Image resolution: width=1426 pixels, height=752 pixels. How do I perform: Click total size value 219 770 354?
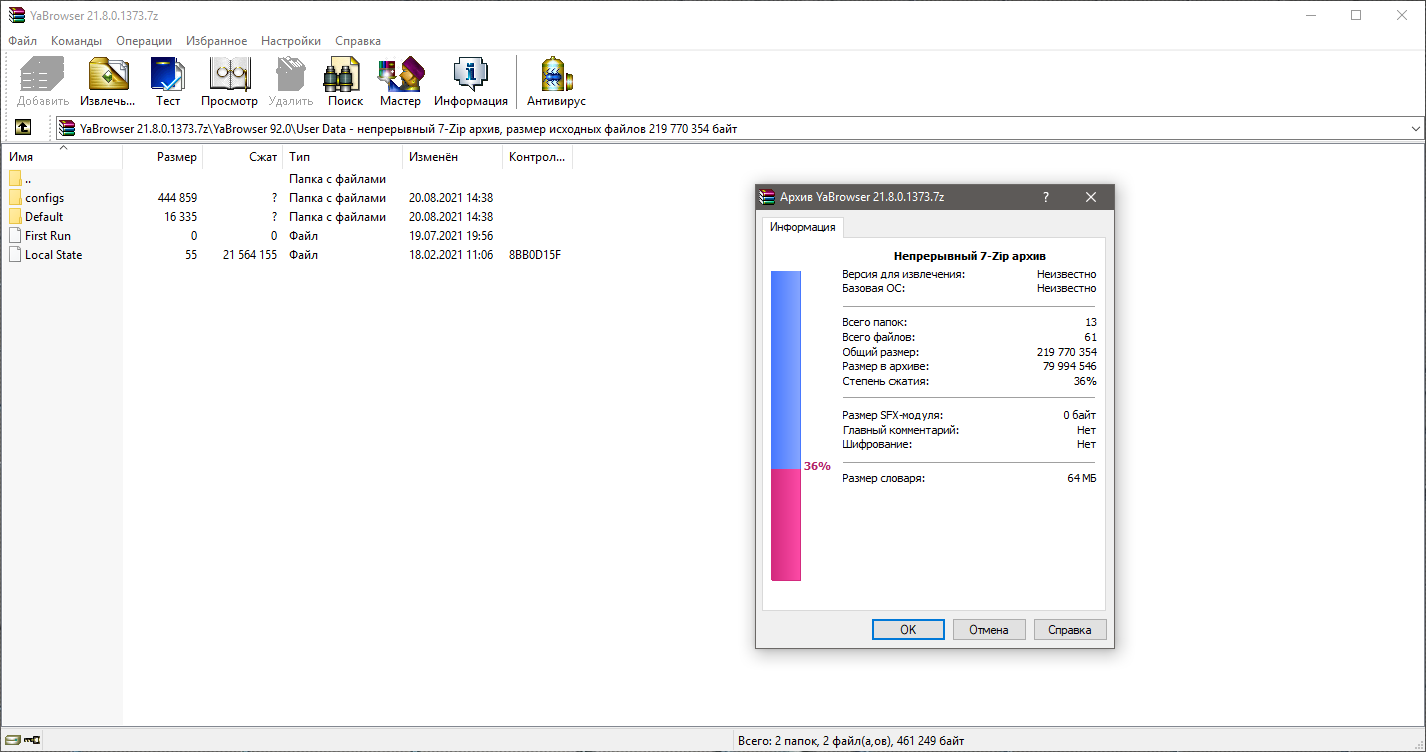(x=1067, y=352)
